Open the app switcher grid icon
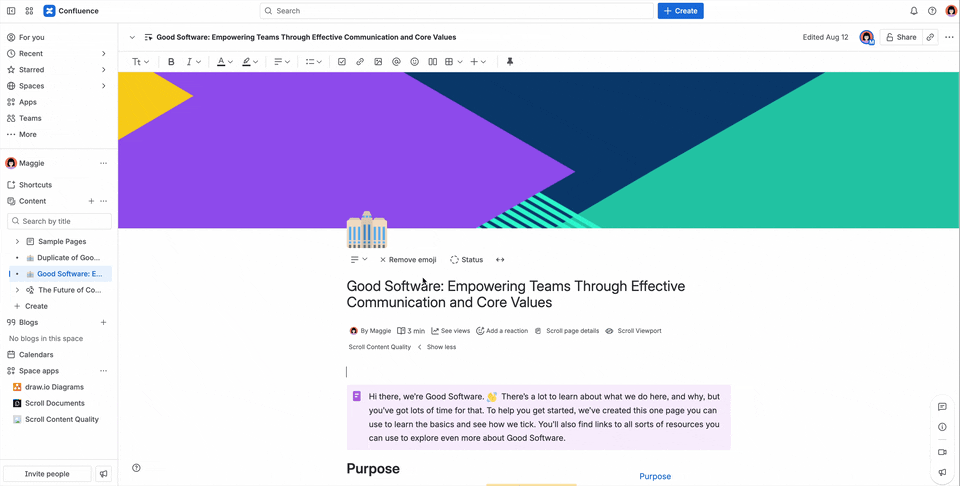The height and width of the screenshot is (486, 960). (x=29, y=11)
